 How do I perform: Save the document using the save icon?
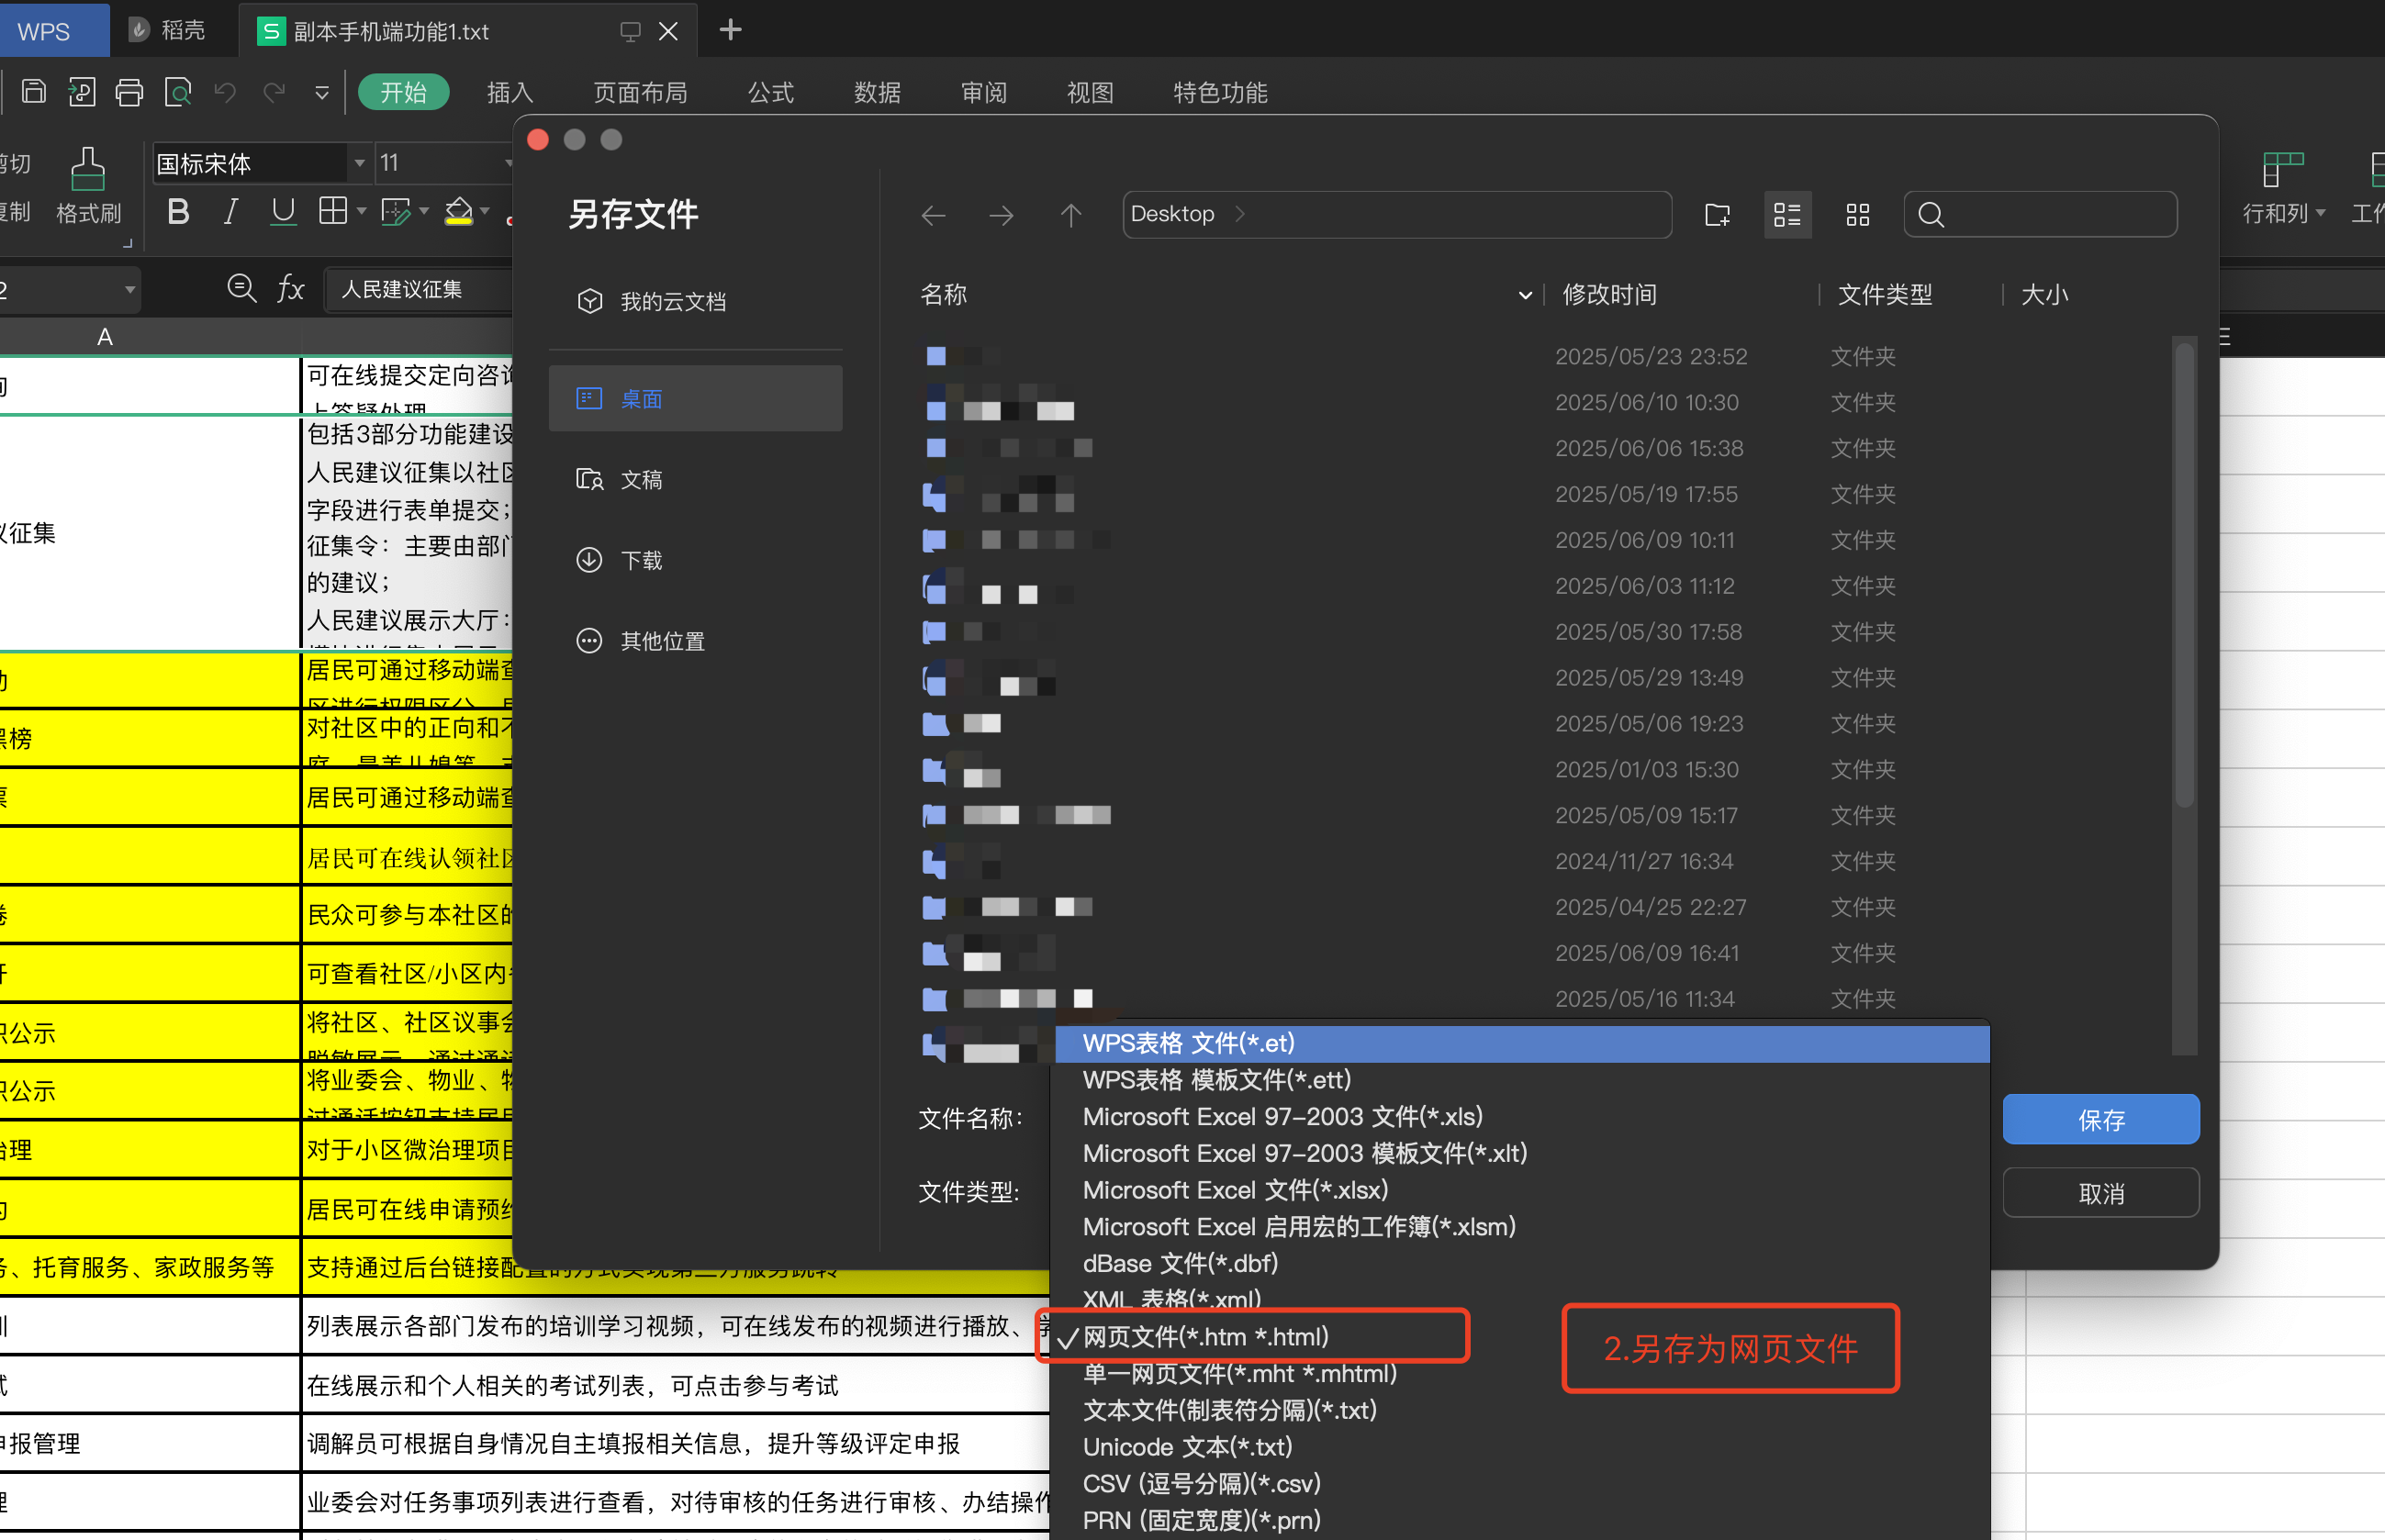point(33,91)
